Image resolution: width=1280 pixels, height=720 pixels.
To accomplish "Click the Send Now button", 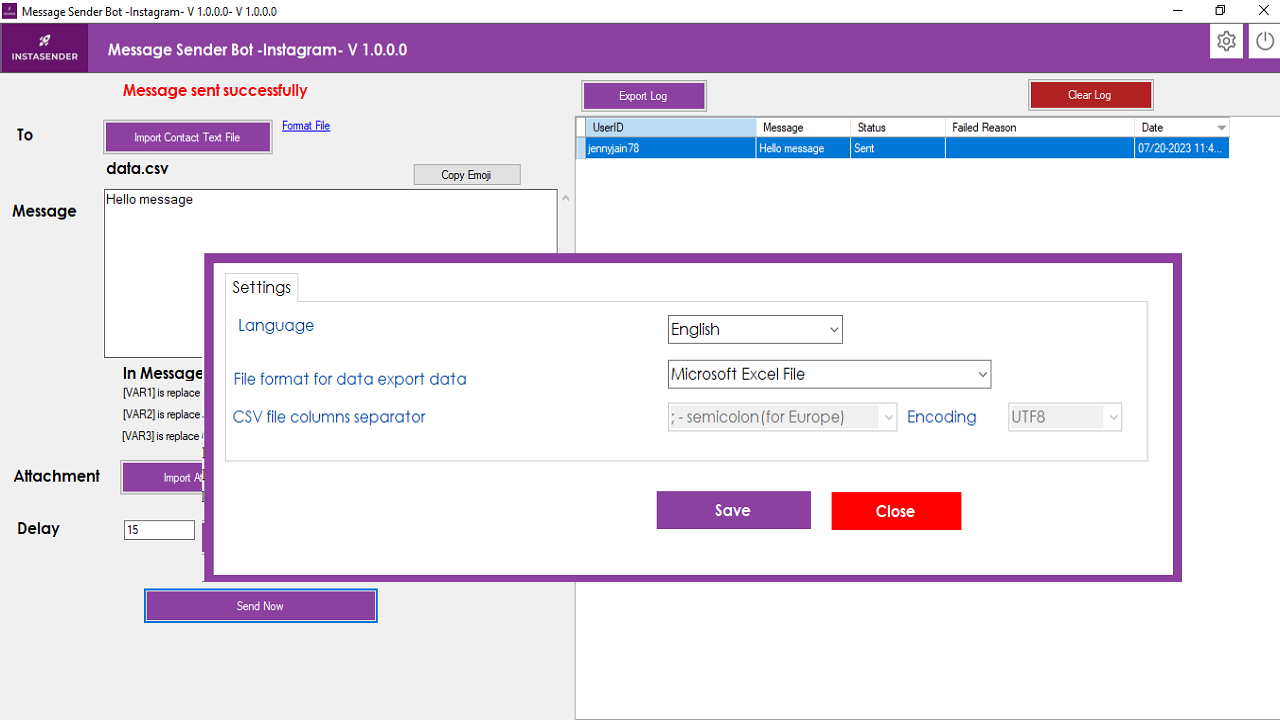I will [260, 606].
